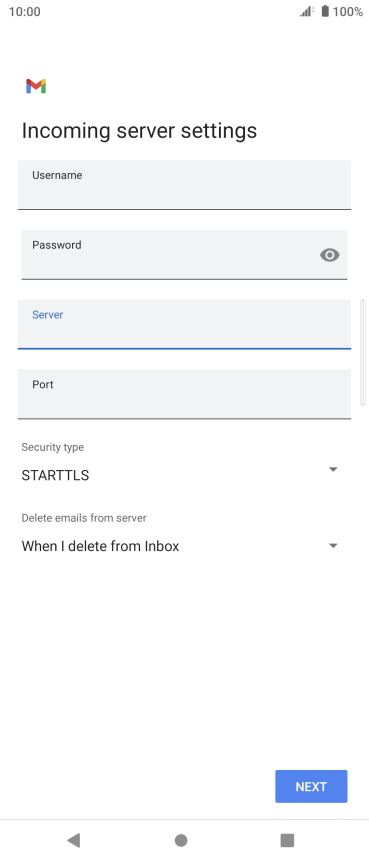The width and height of the screenshot is (369, 862).
Task: Click the Gmail logo icon
Action: (36, 86)
